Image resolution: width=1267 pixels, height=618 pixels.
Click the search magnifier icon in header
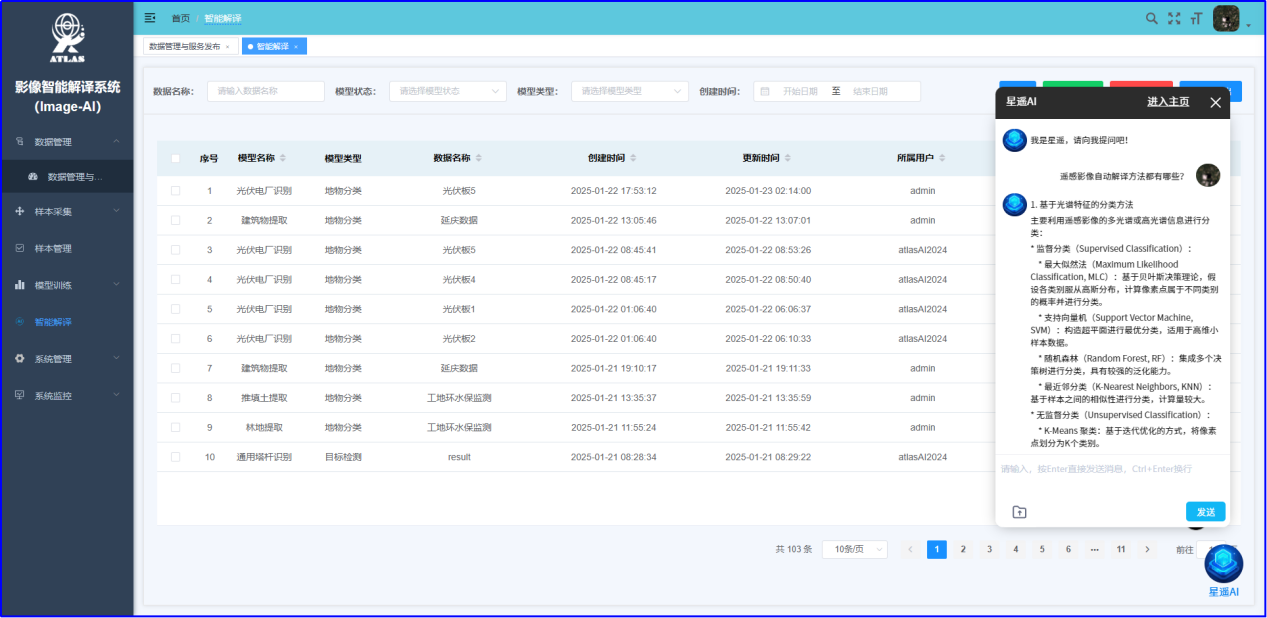point(1152,18)
